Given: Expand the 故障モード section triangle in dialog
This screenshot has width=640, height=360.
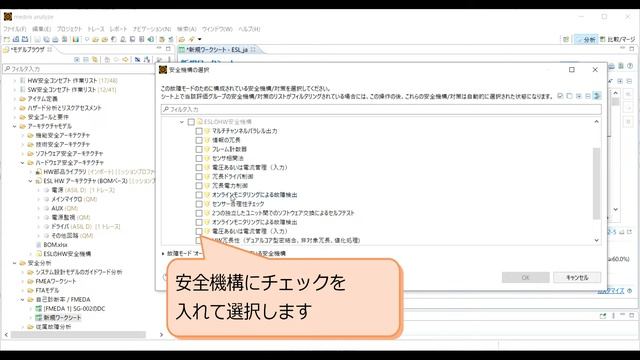Looking at the screenshot, I should click(163, 254).
